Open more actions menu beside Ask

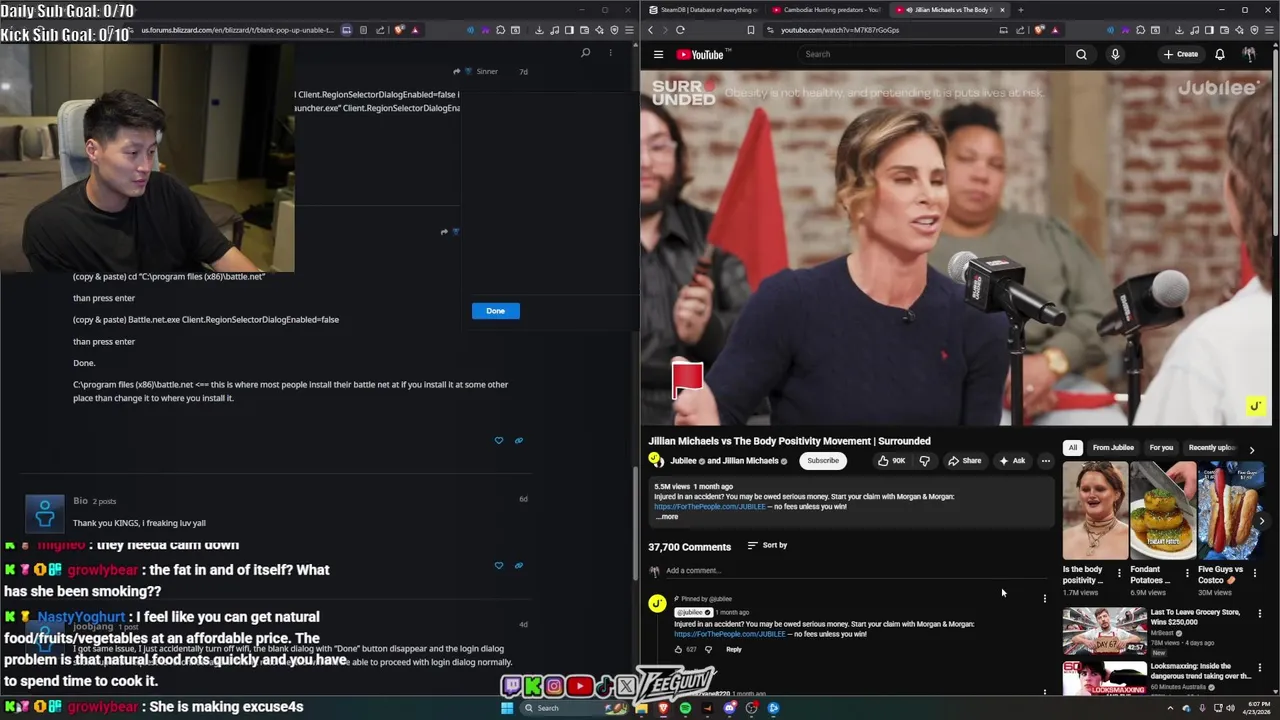pyautogui.click(x=1045, y=461)
